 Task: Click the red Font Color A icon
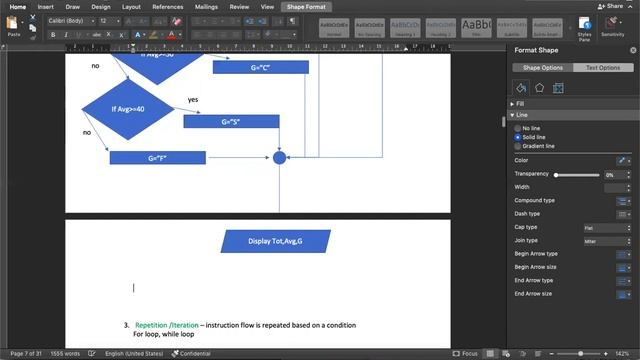click(x=171, y=35)
